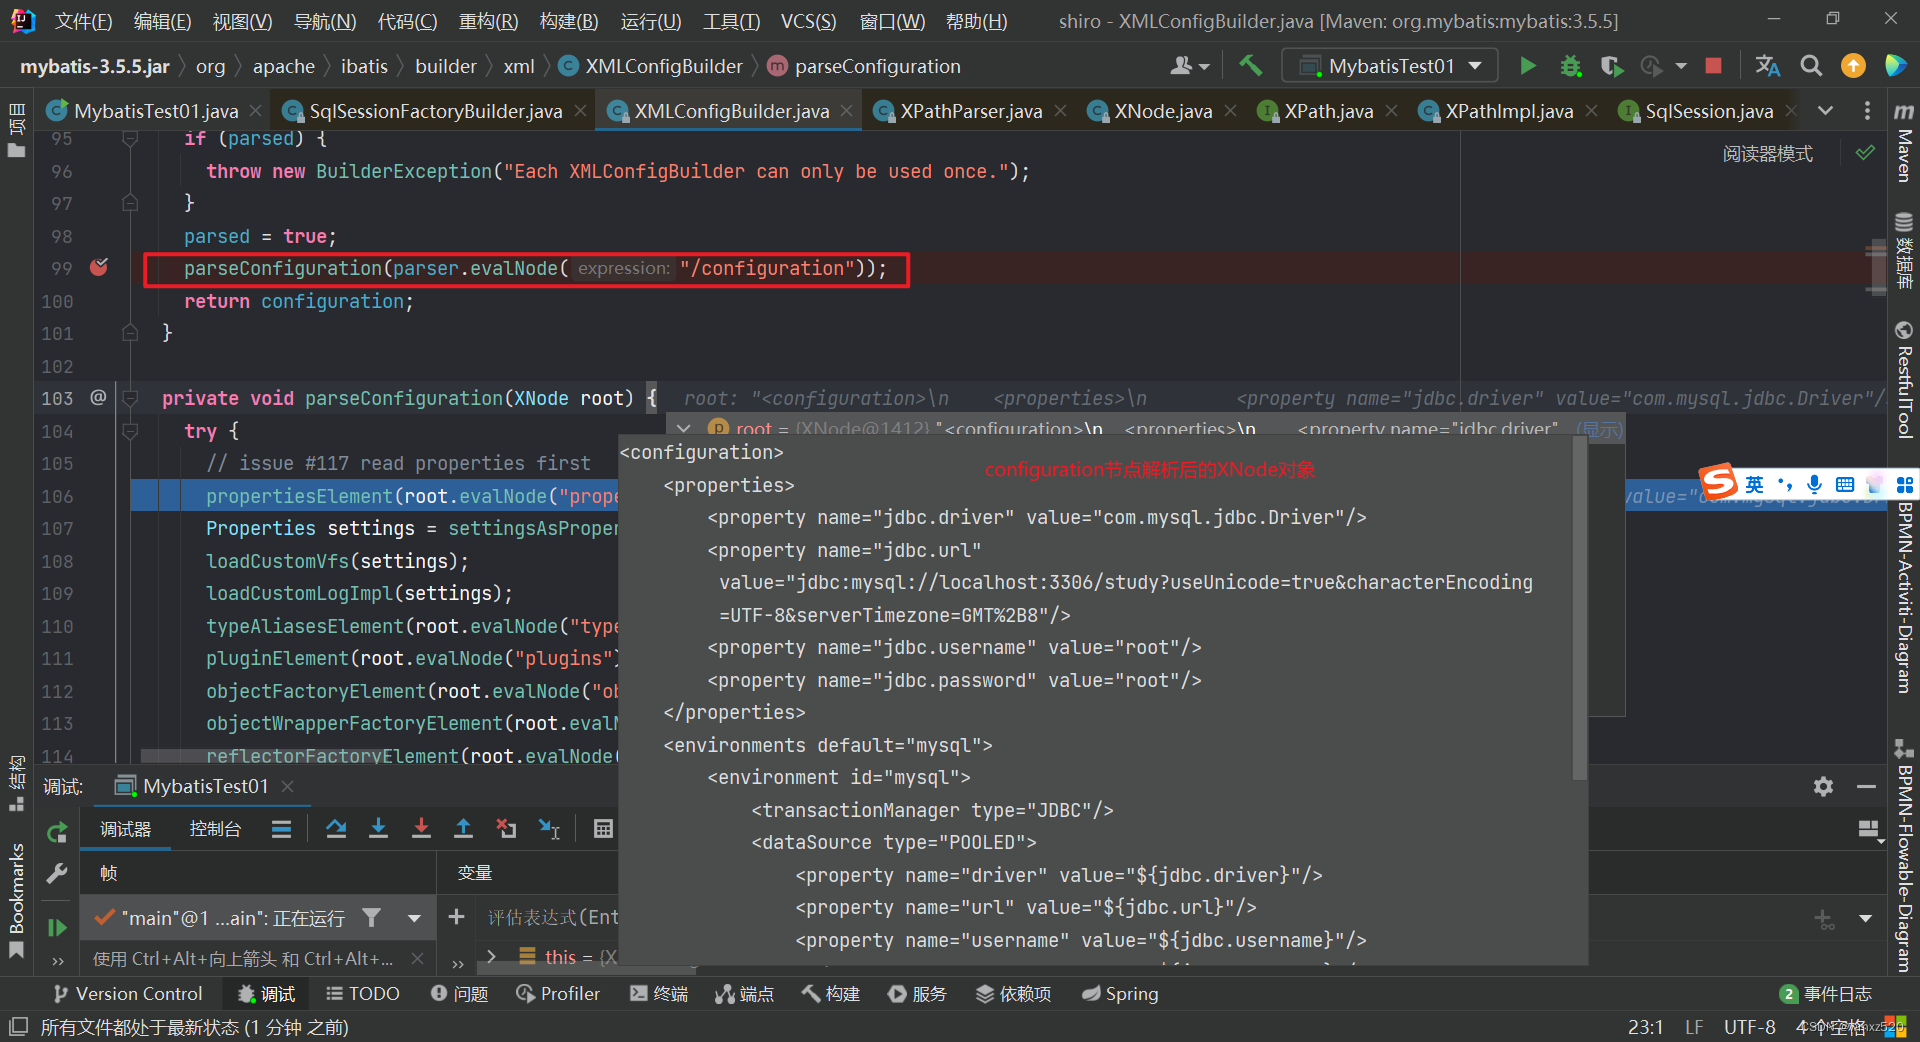Close the XNode.java editor tab
The width and height of the screenshot is (1920, 1042).
point(1231,111)
